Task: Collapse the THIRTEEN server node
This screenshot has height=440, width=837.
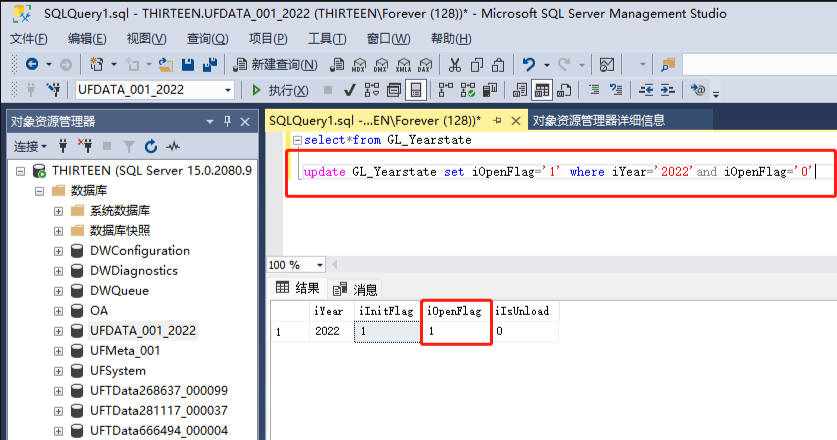Action: click(x=20, y=171)
